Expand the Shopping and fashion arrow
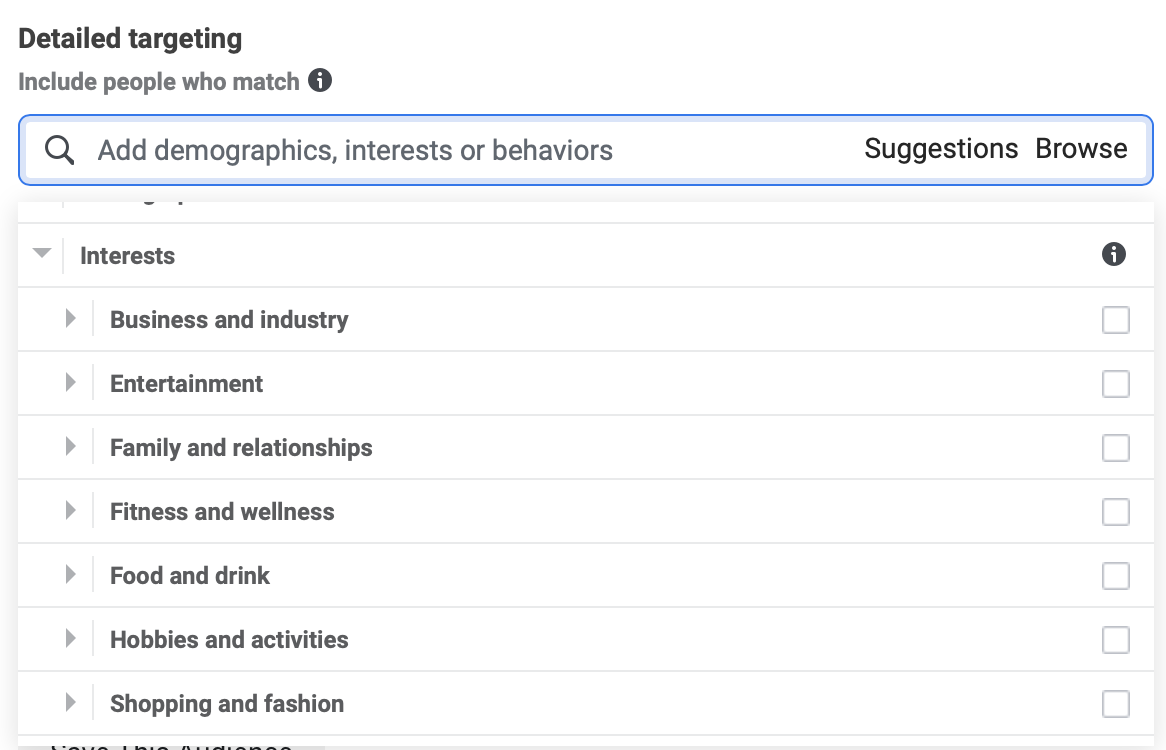 click(70, 703)
